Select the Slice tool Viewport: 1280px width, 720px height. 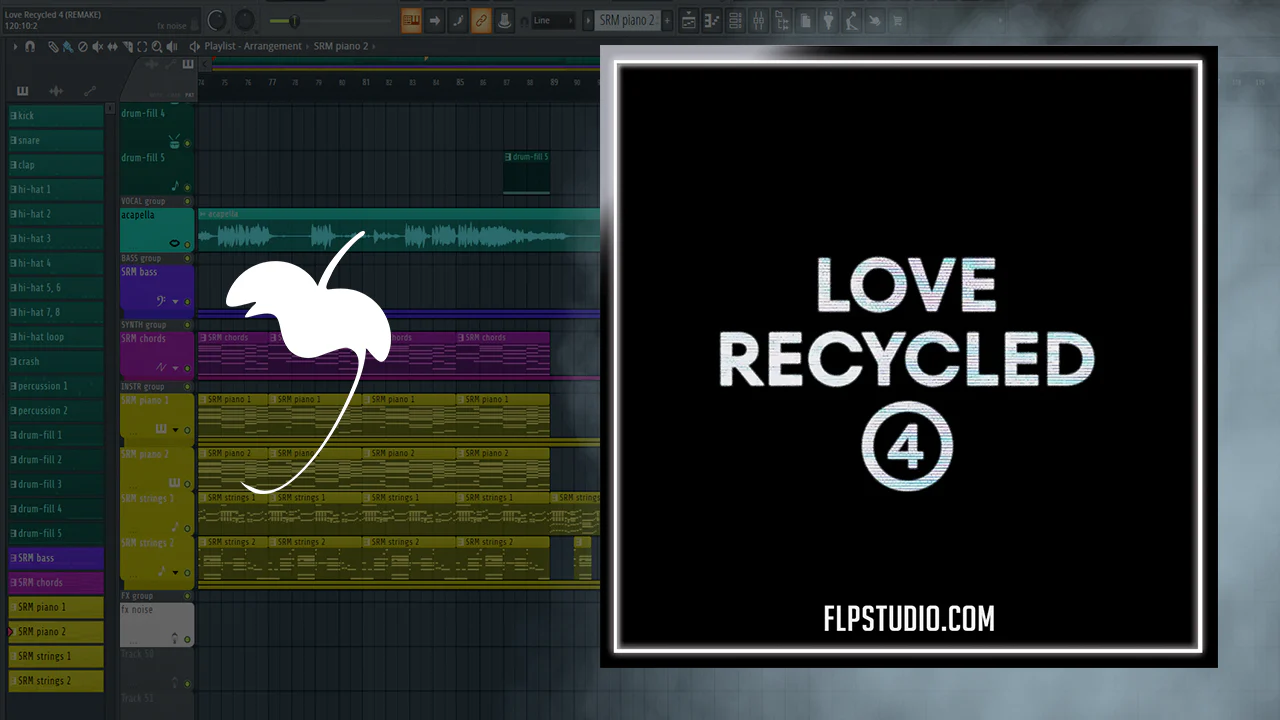point(128,46)
